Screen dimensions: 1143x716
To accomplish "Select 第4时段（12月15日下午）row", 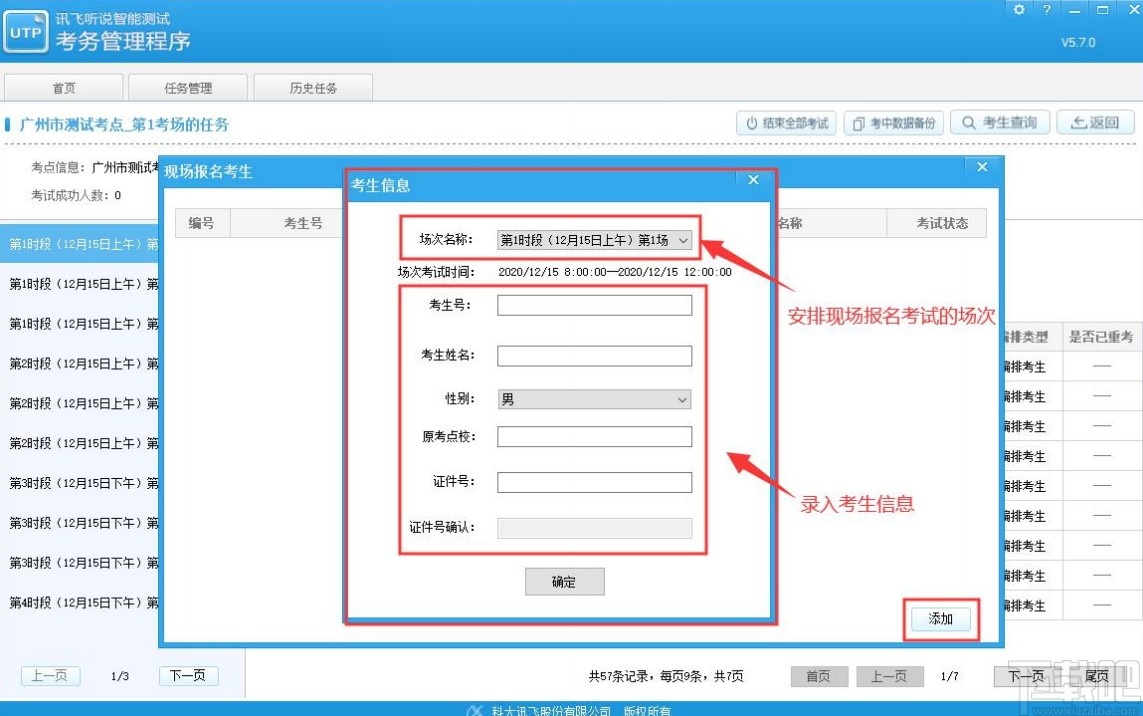I will click(x=79, y=602).
